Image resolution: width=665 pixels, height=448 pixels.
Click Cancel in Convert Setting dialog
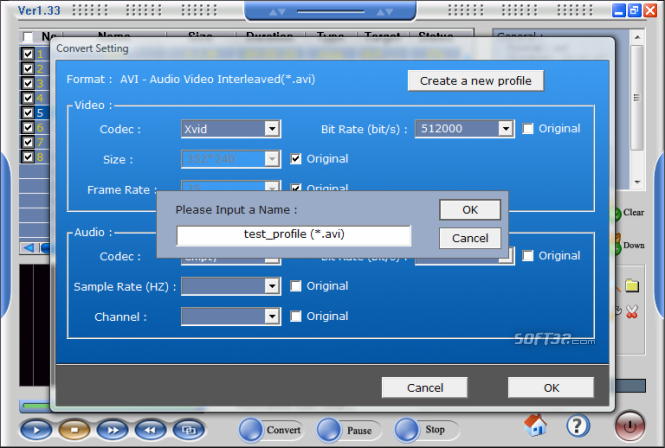point(425,388)
